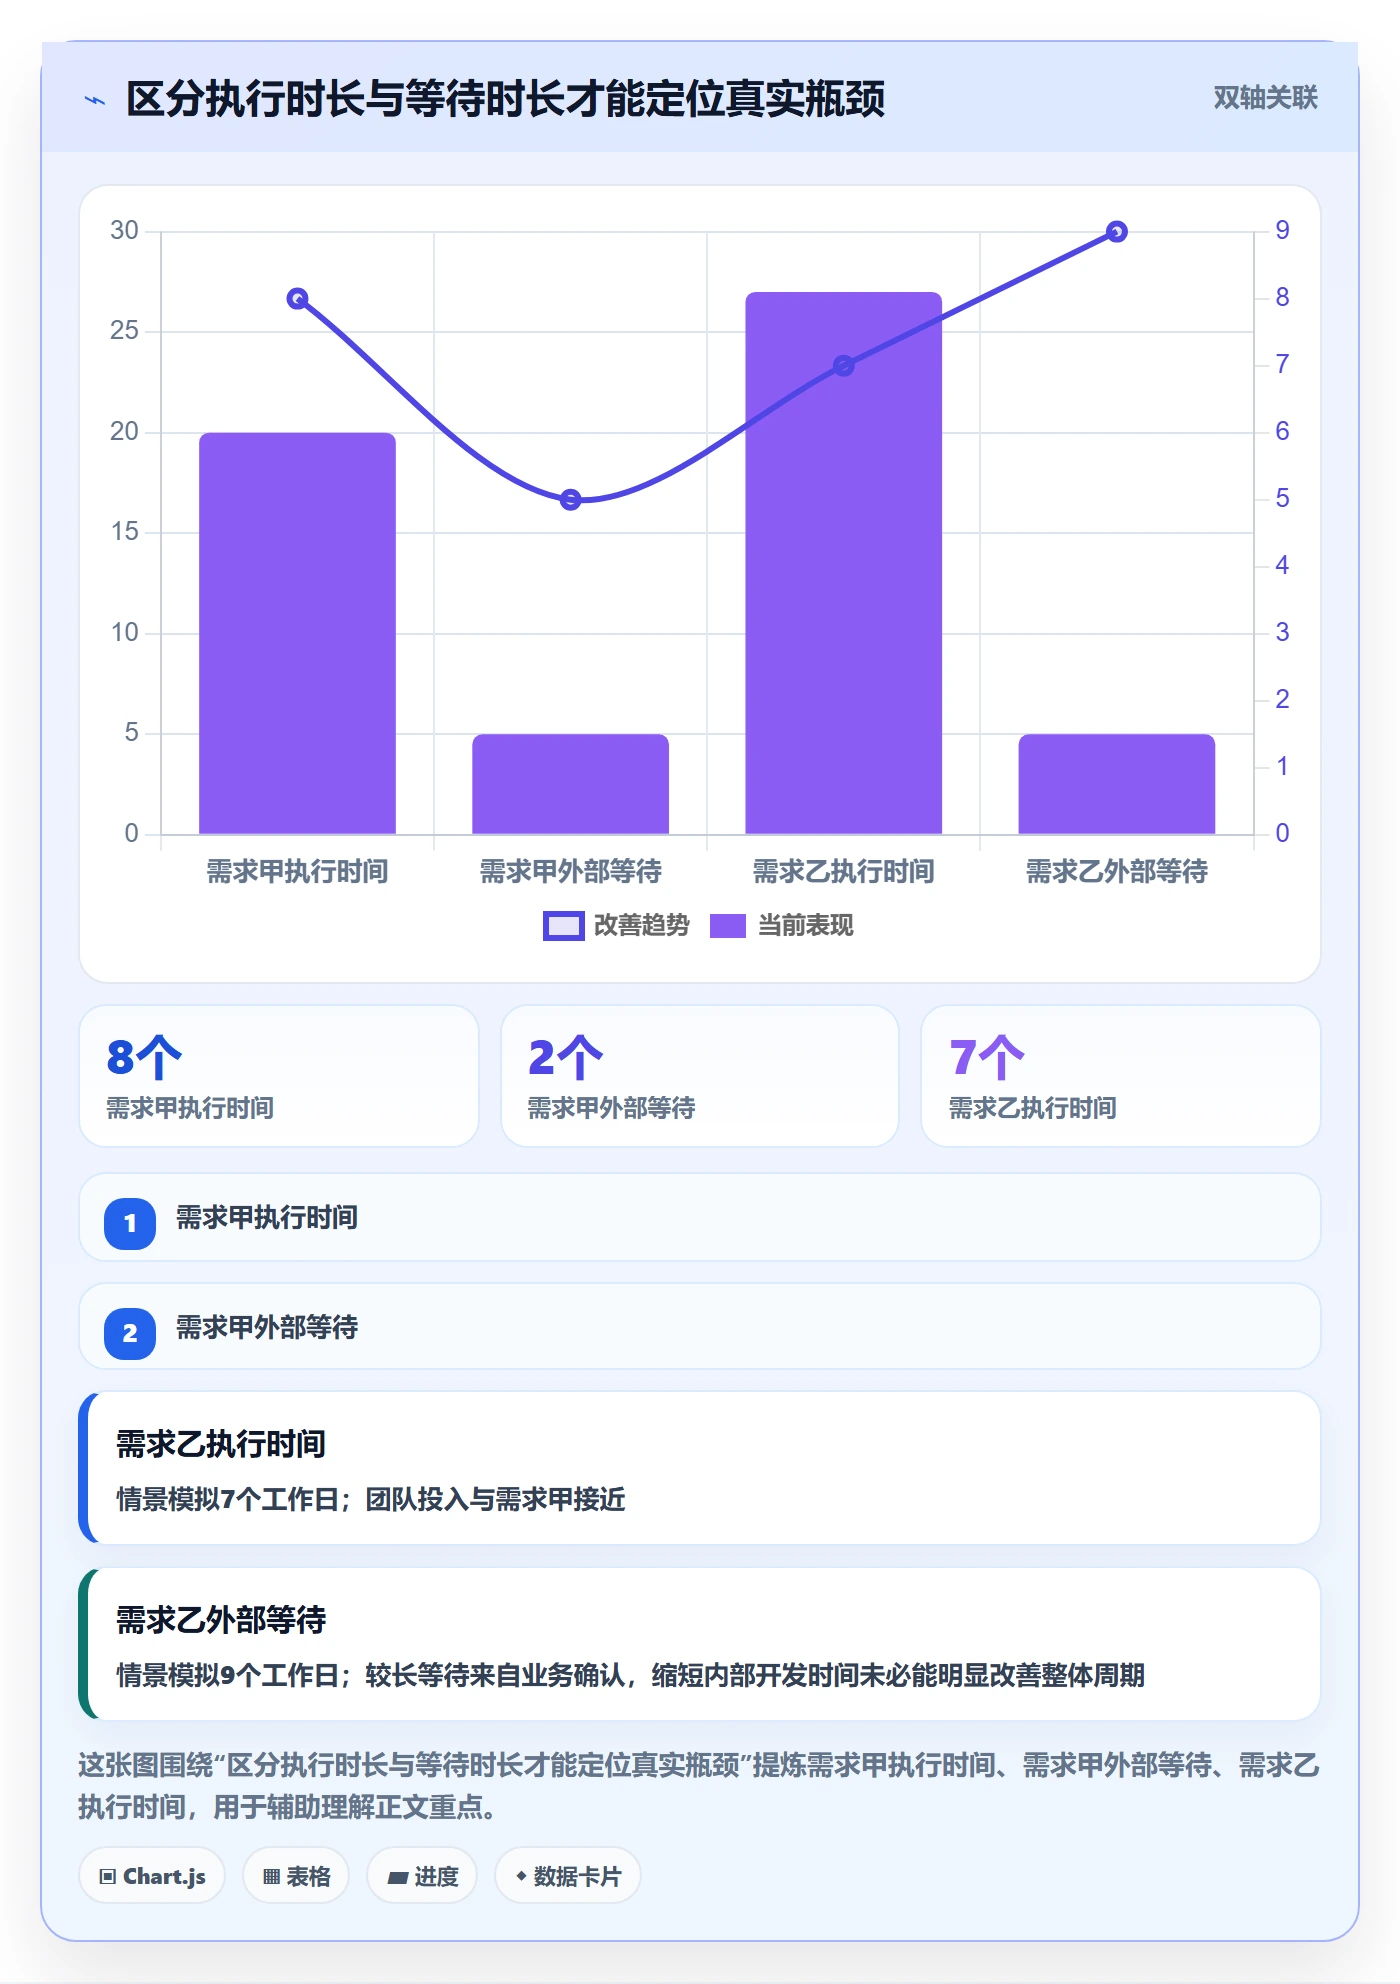This screenshot has height=1984, width=1400.
Task: Click the lightning icon beside the title
Action: [x=95, y=100]
